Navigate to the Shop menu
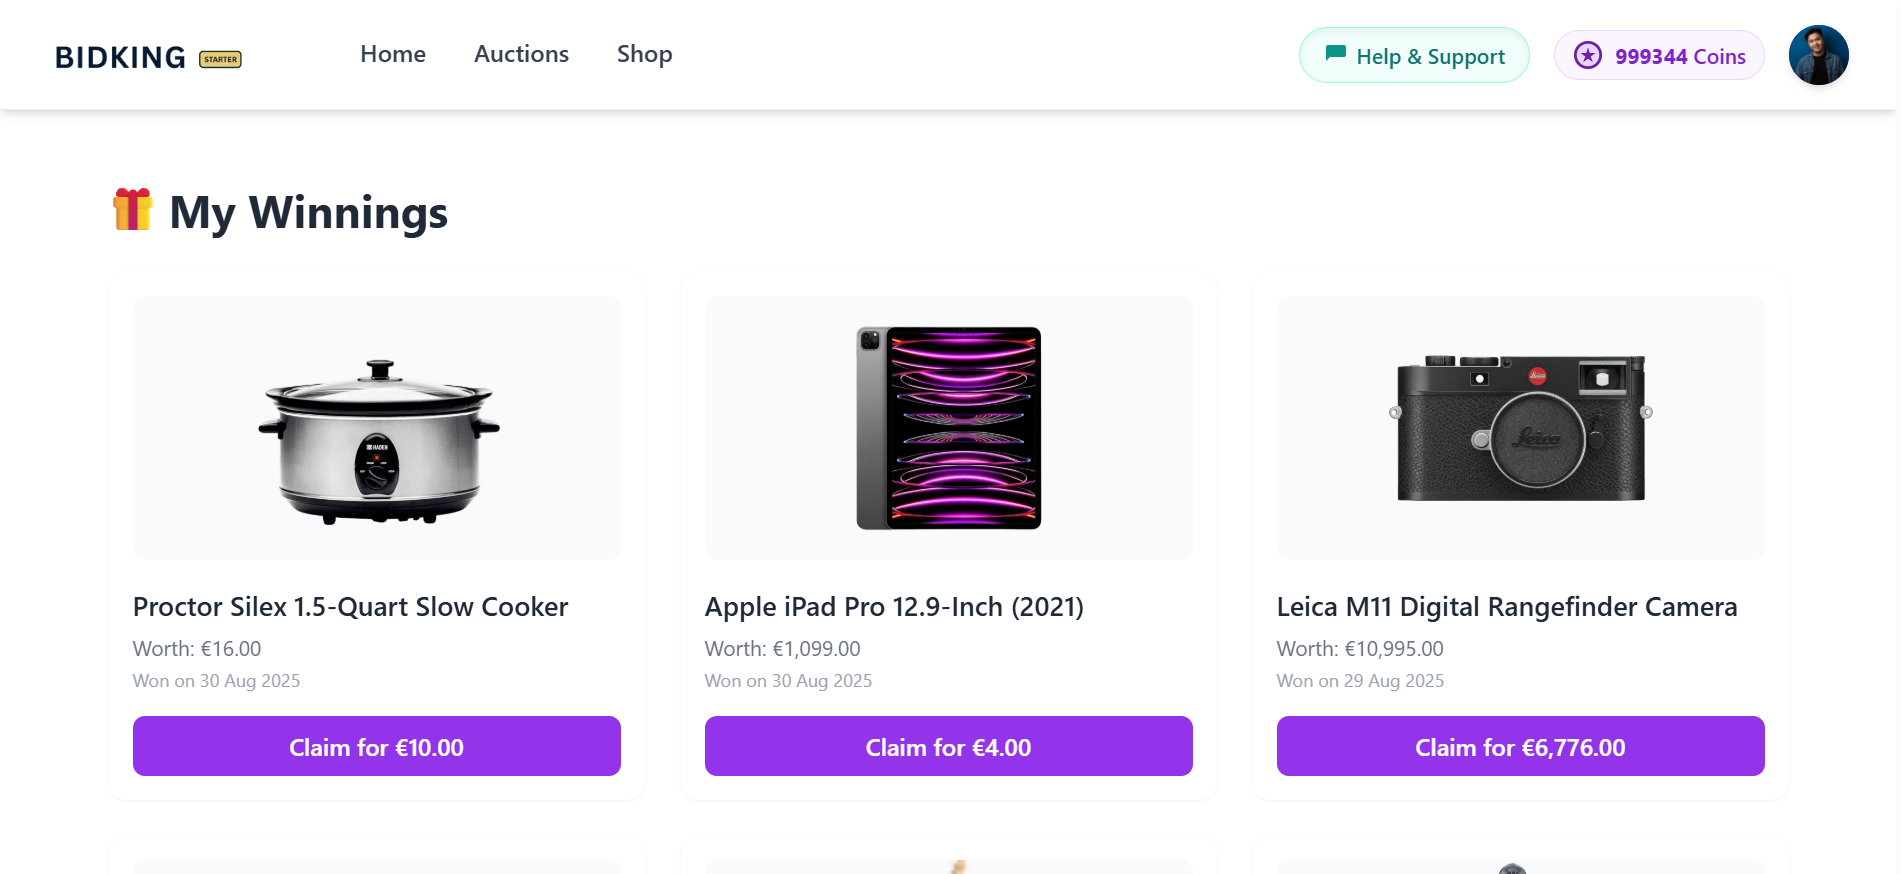 [x=644, y=54]
